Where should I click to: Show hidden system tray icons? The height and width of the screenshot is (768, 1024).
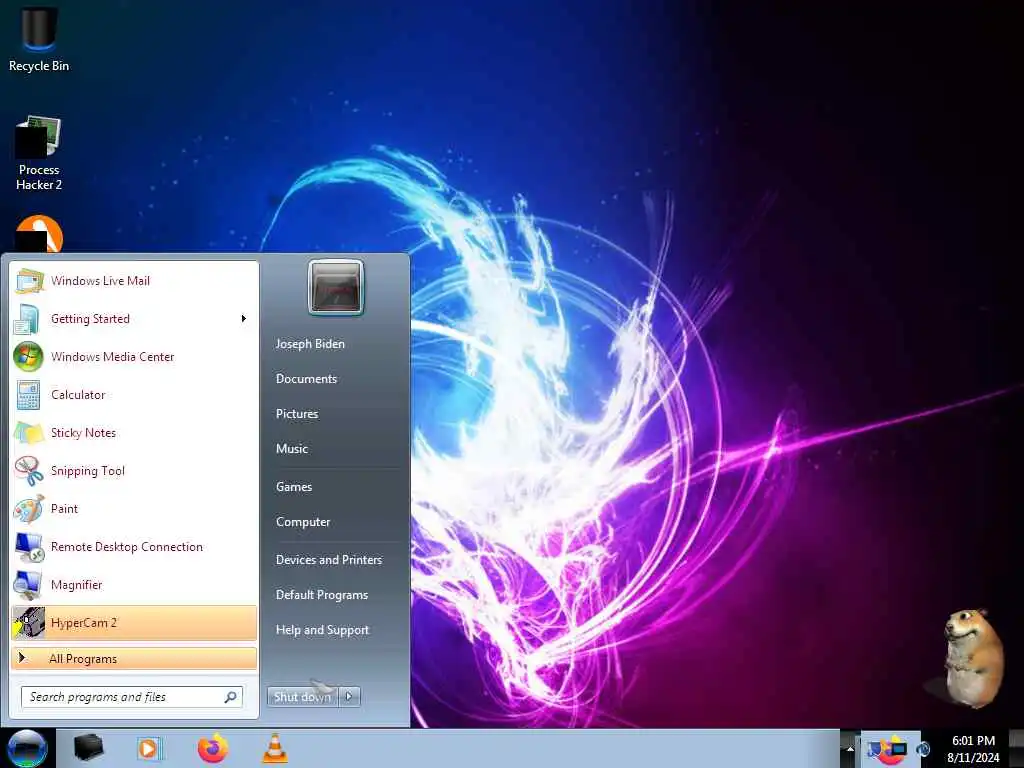click(850, 749)
